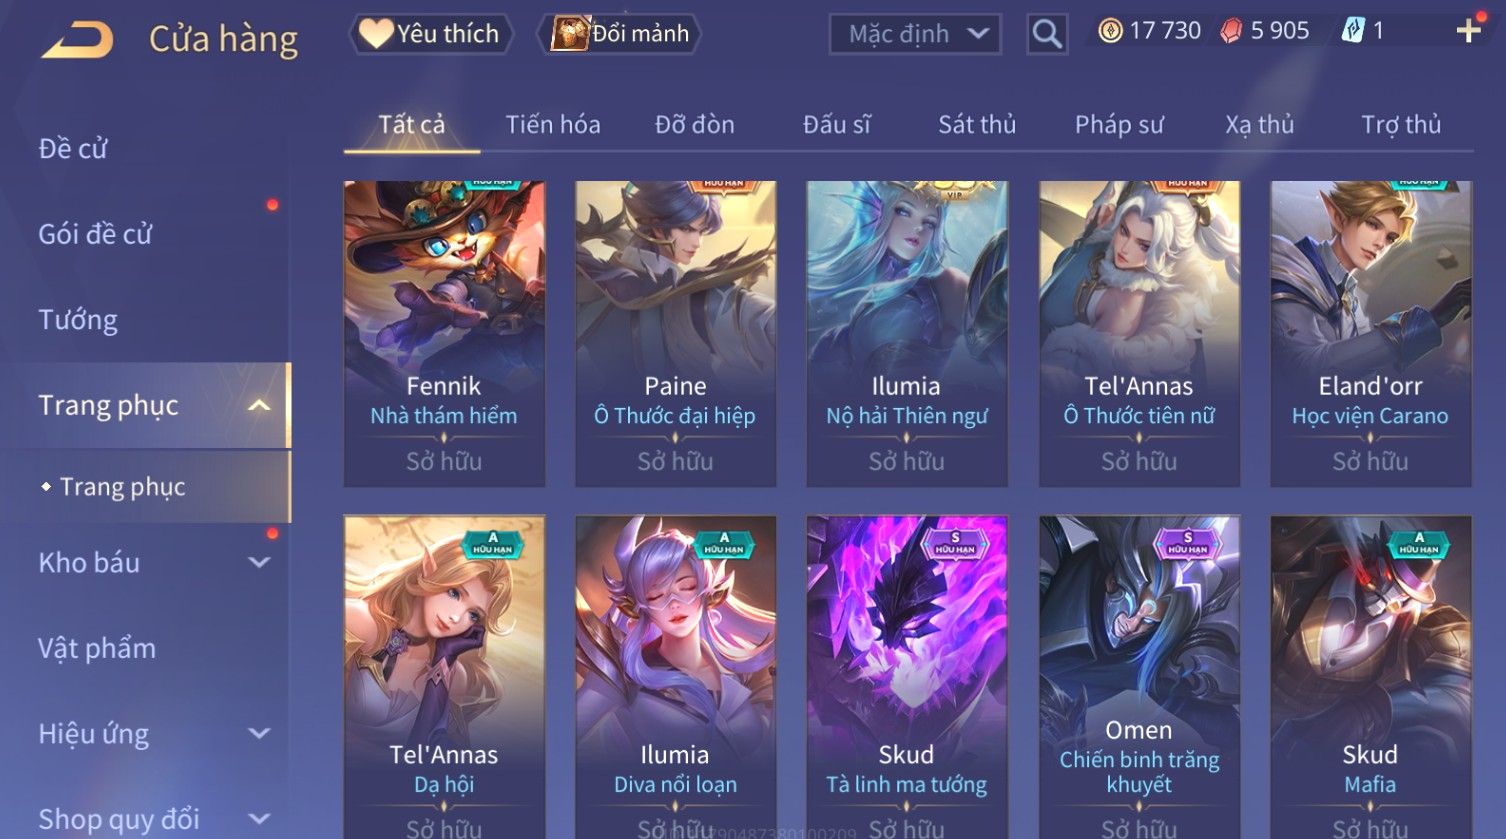
Task: Expand the Hiệu ứng sidebar section
Action: [x=259, y=733]
